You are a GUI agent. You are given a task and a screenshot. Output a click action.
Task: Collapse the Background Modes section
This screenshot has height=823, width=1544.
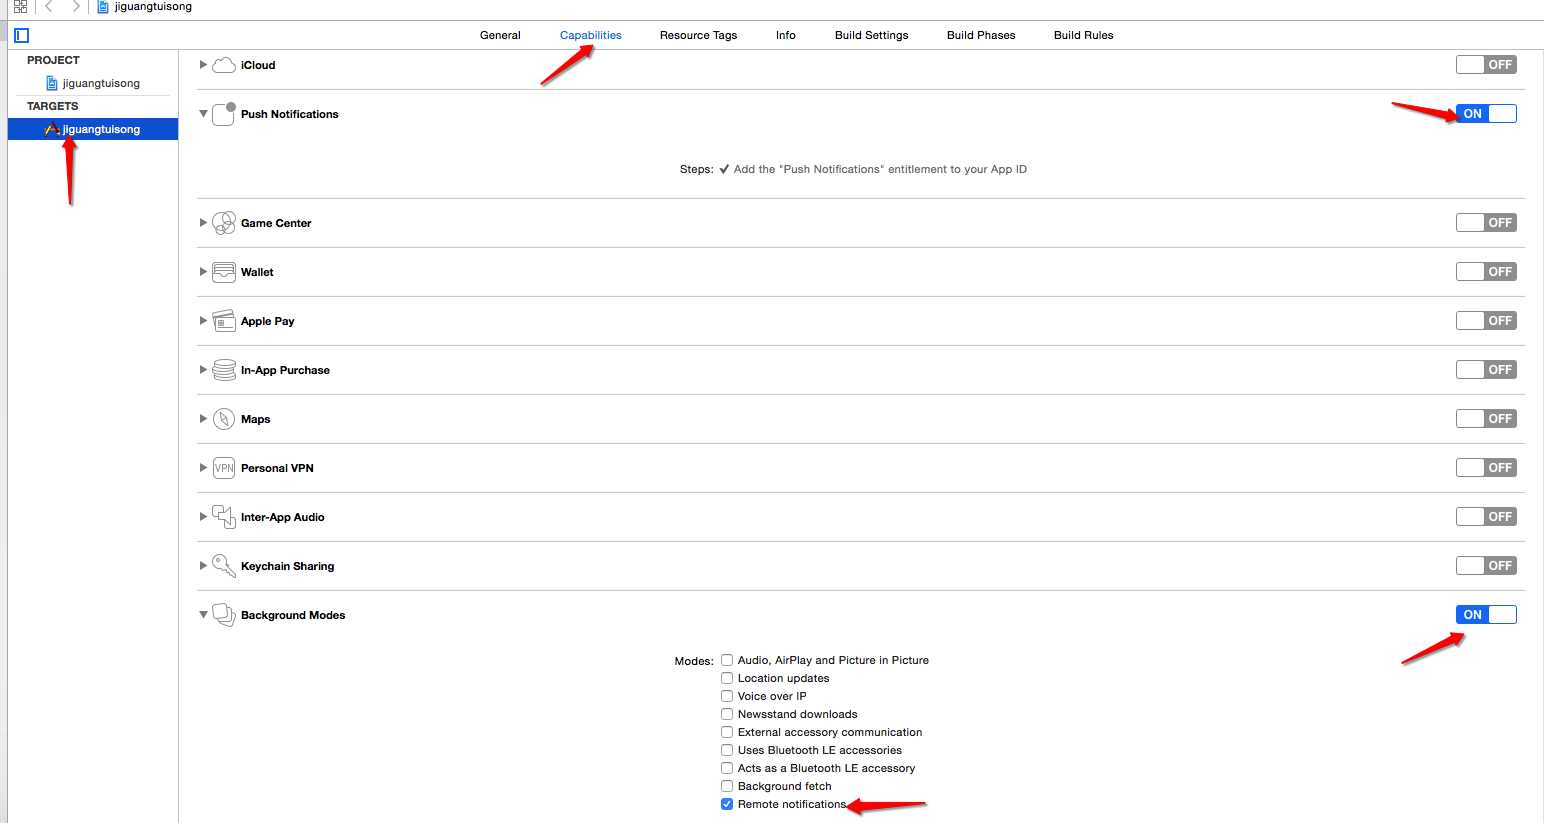pos(203,615)
